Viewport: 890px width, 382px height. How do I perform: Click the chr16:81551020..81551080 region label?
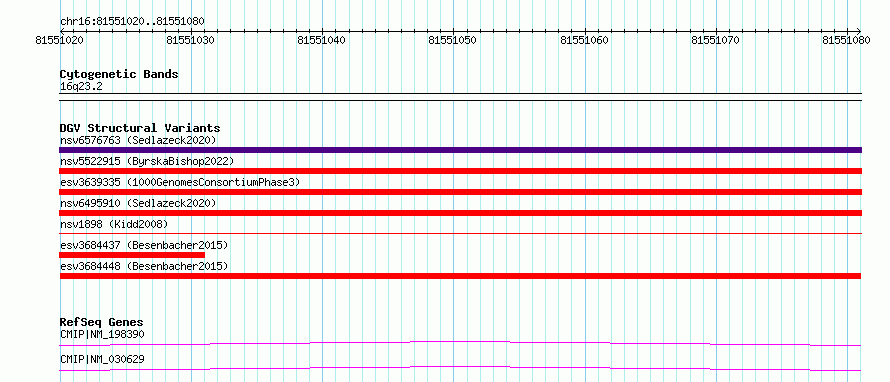click(132, 22)
